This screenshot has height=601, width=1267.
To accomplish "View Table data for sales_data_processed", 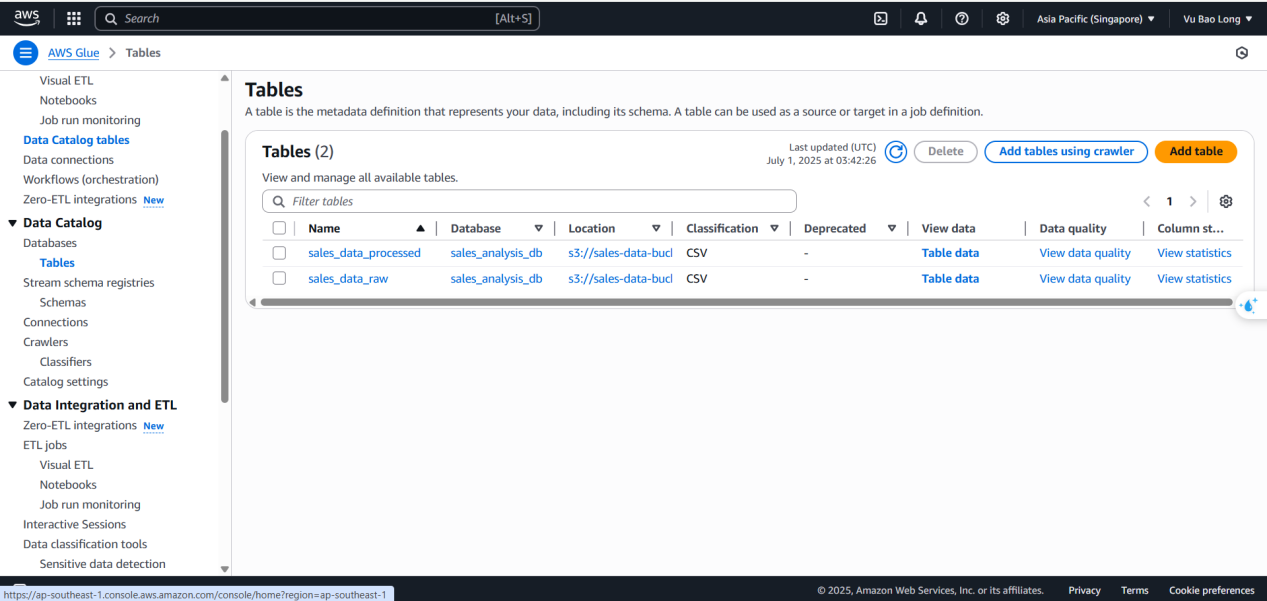I will tap(950, 253).
